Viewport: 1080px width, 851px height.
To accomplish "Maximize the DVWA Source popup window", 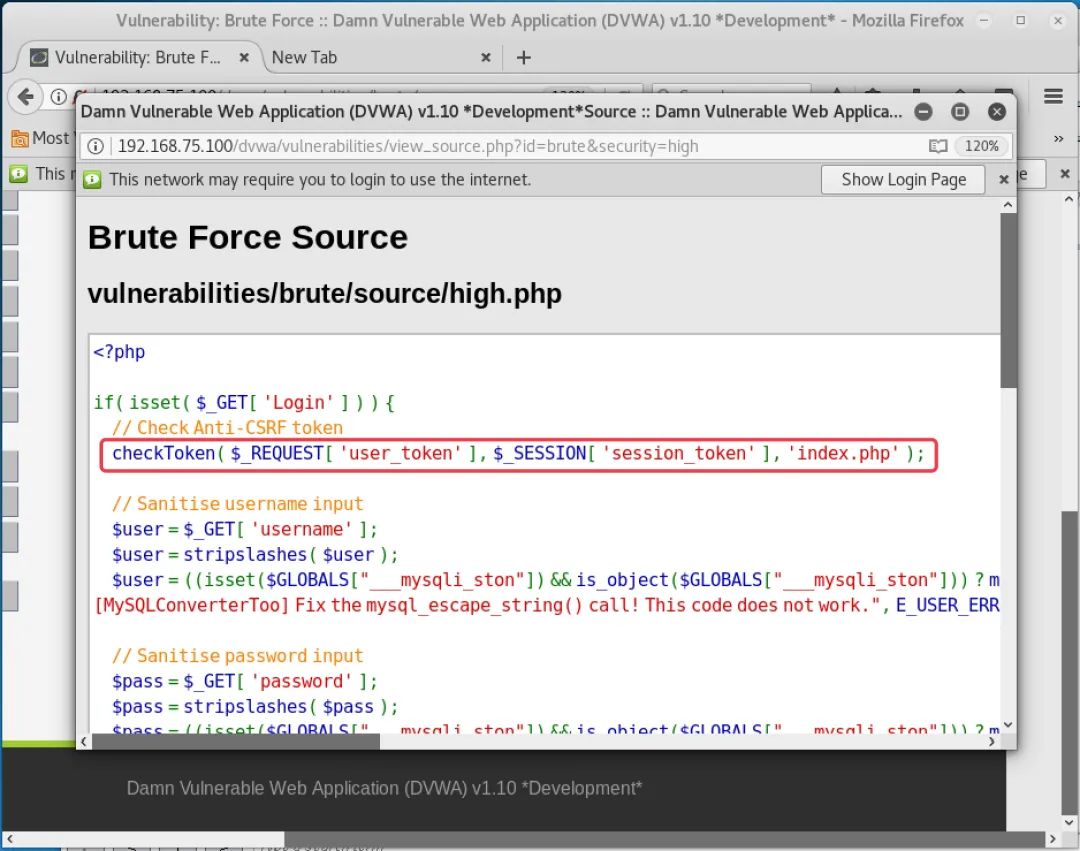I will click(x=960, y=112).
